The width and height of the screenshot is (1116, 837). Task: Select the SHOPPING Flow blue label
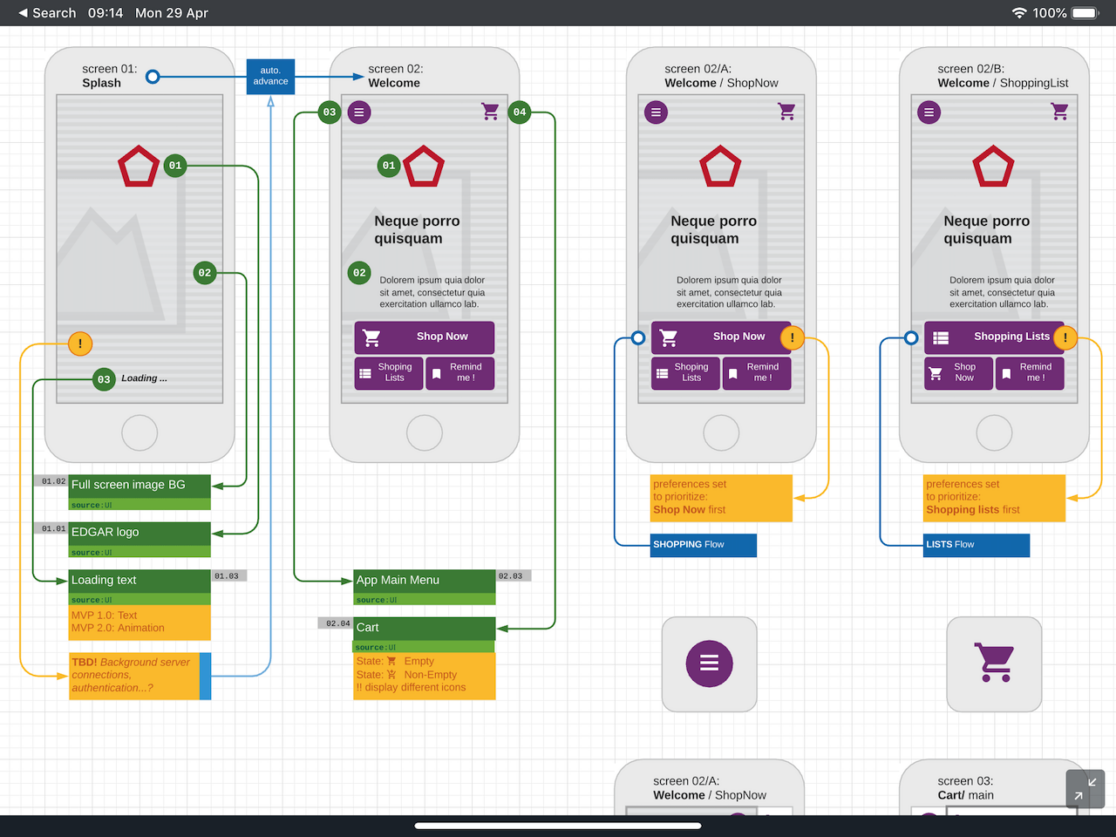click(703, 545)
